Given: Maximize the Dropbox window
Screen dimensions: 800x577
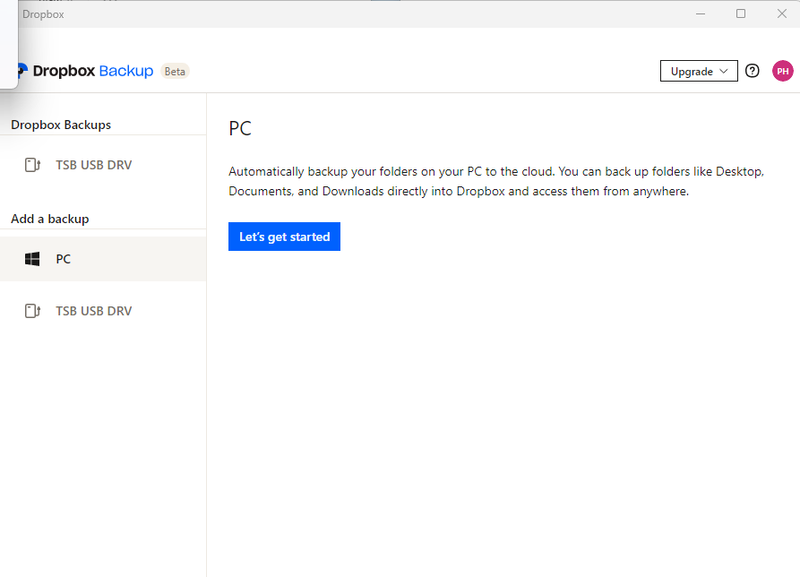Looking at the screenshot, I should tap(741, 13).
